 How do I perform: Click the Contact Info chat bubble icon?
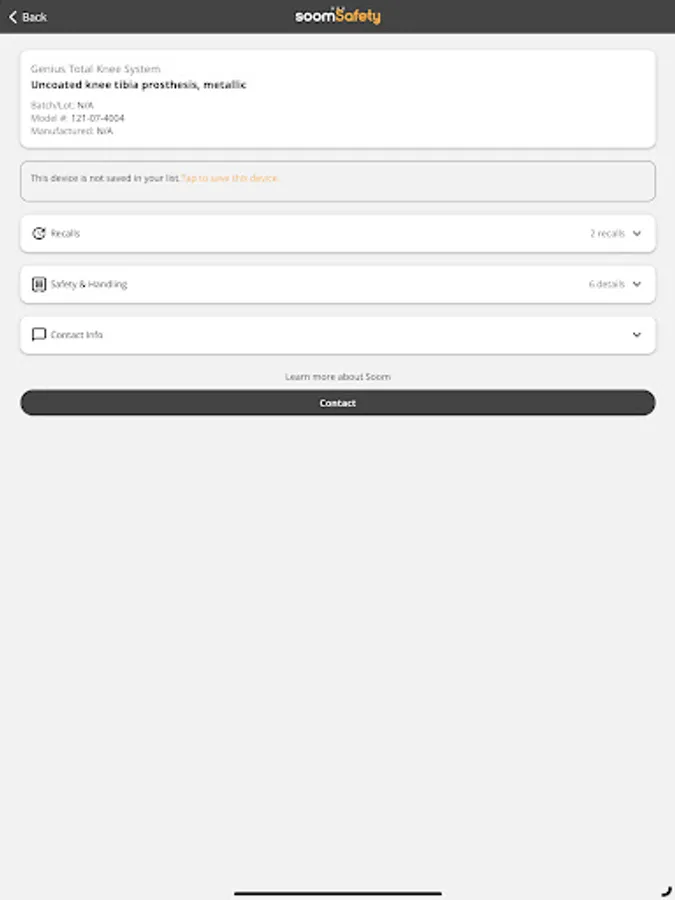38,335
